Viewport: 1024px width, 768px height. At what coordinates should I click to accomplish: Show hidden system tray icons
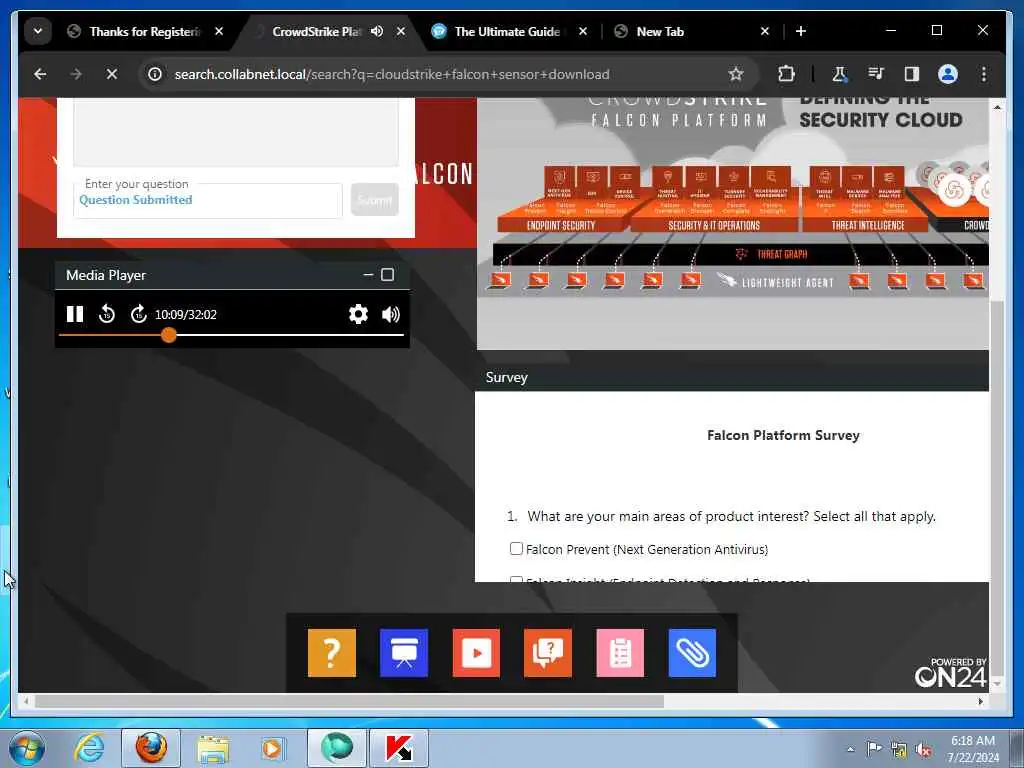[x=850, y=750]
